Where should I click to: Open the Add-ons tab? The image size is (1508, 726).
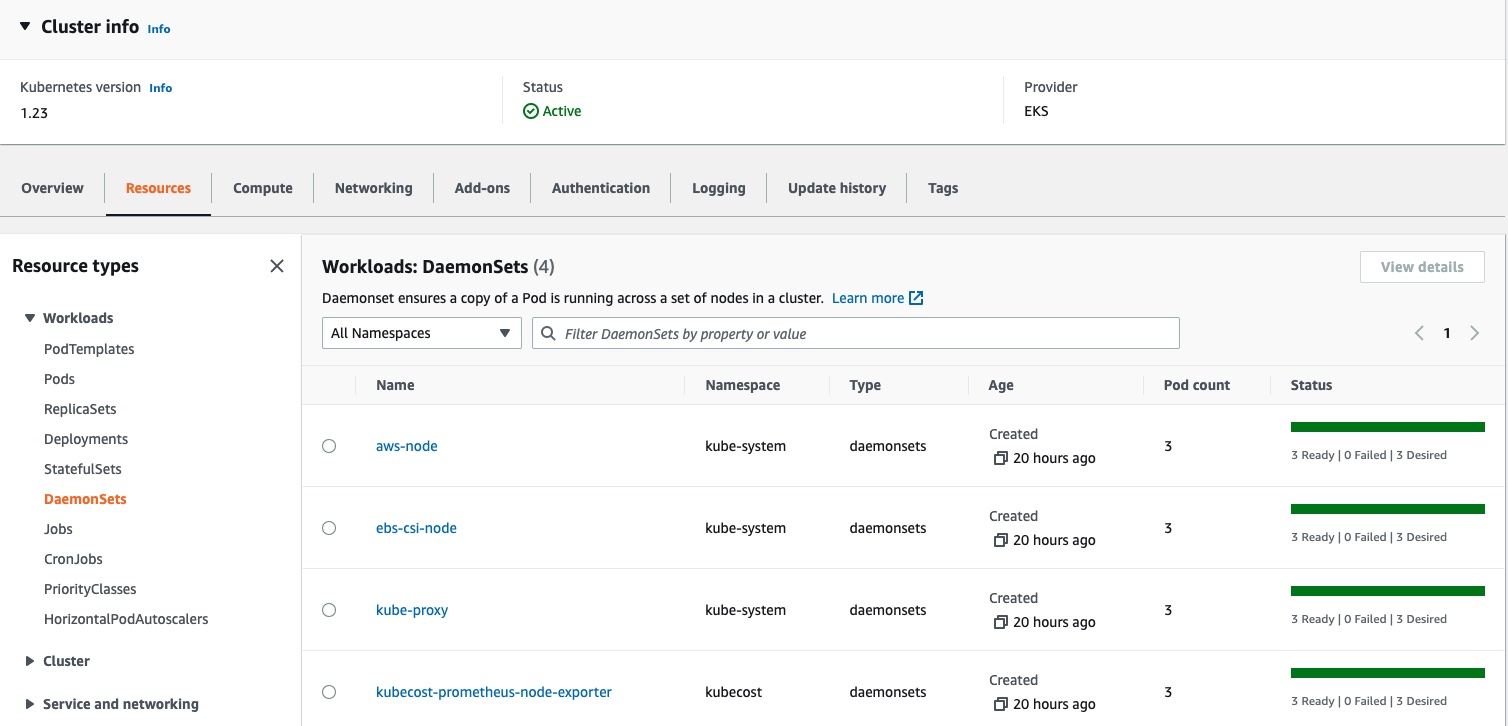pyautogui.click(x=482, y=188)
